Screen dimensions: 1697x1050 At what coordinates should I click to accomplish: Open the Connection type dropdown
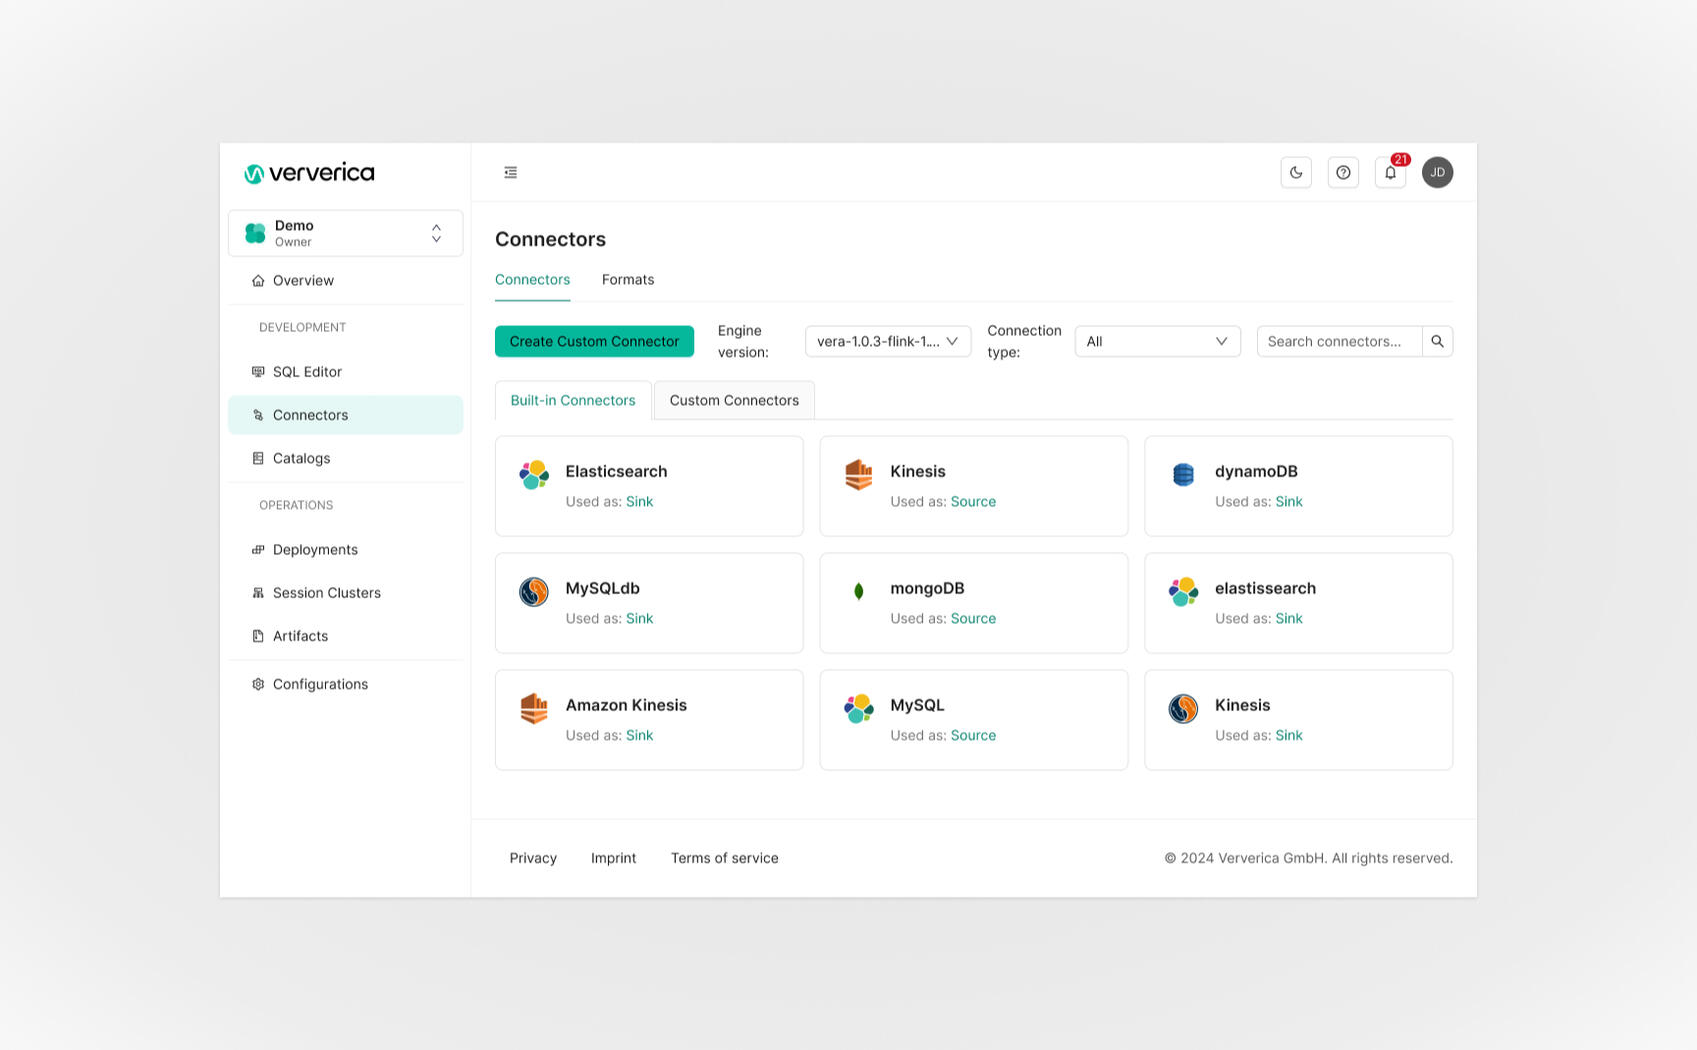[1157, 341]
